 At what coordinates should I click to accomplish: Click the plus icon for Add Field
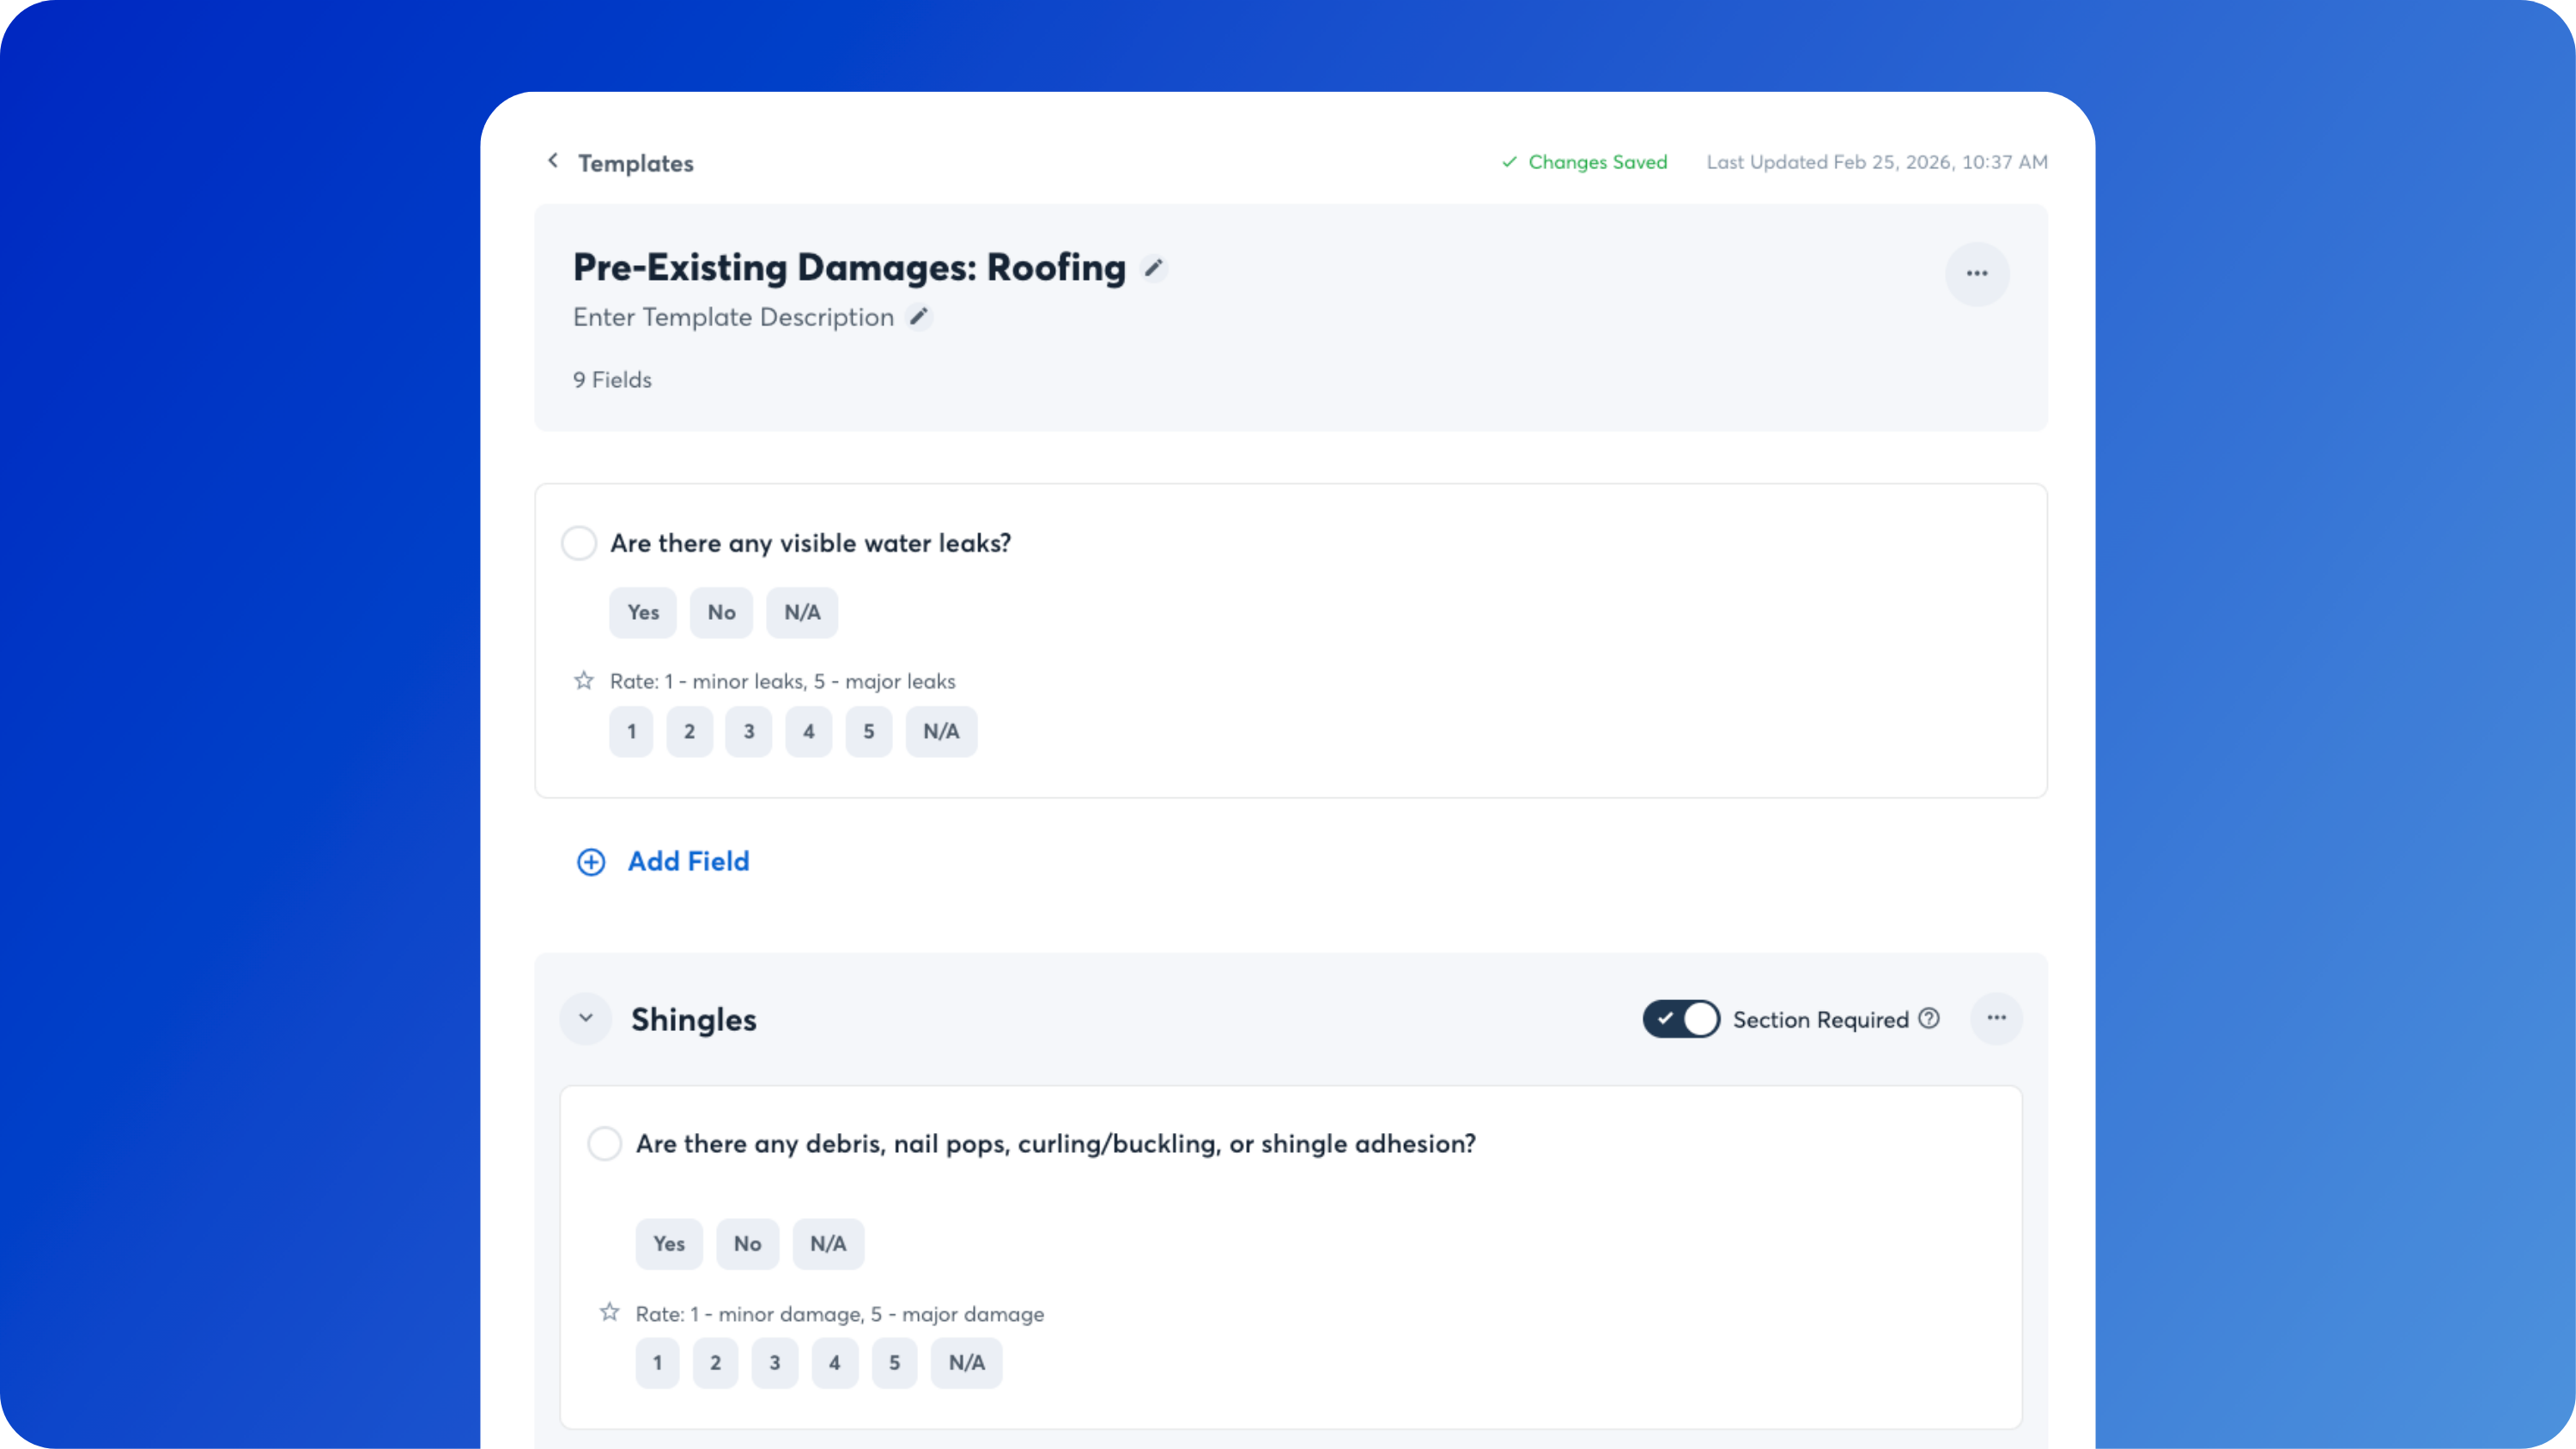(591, 862)
